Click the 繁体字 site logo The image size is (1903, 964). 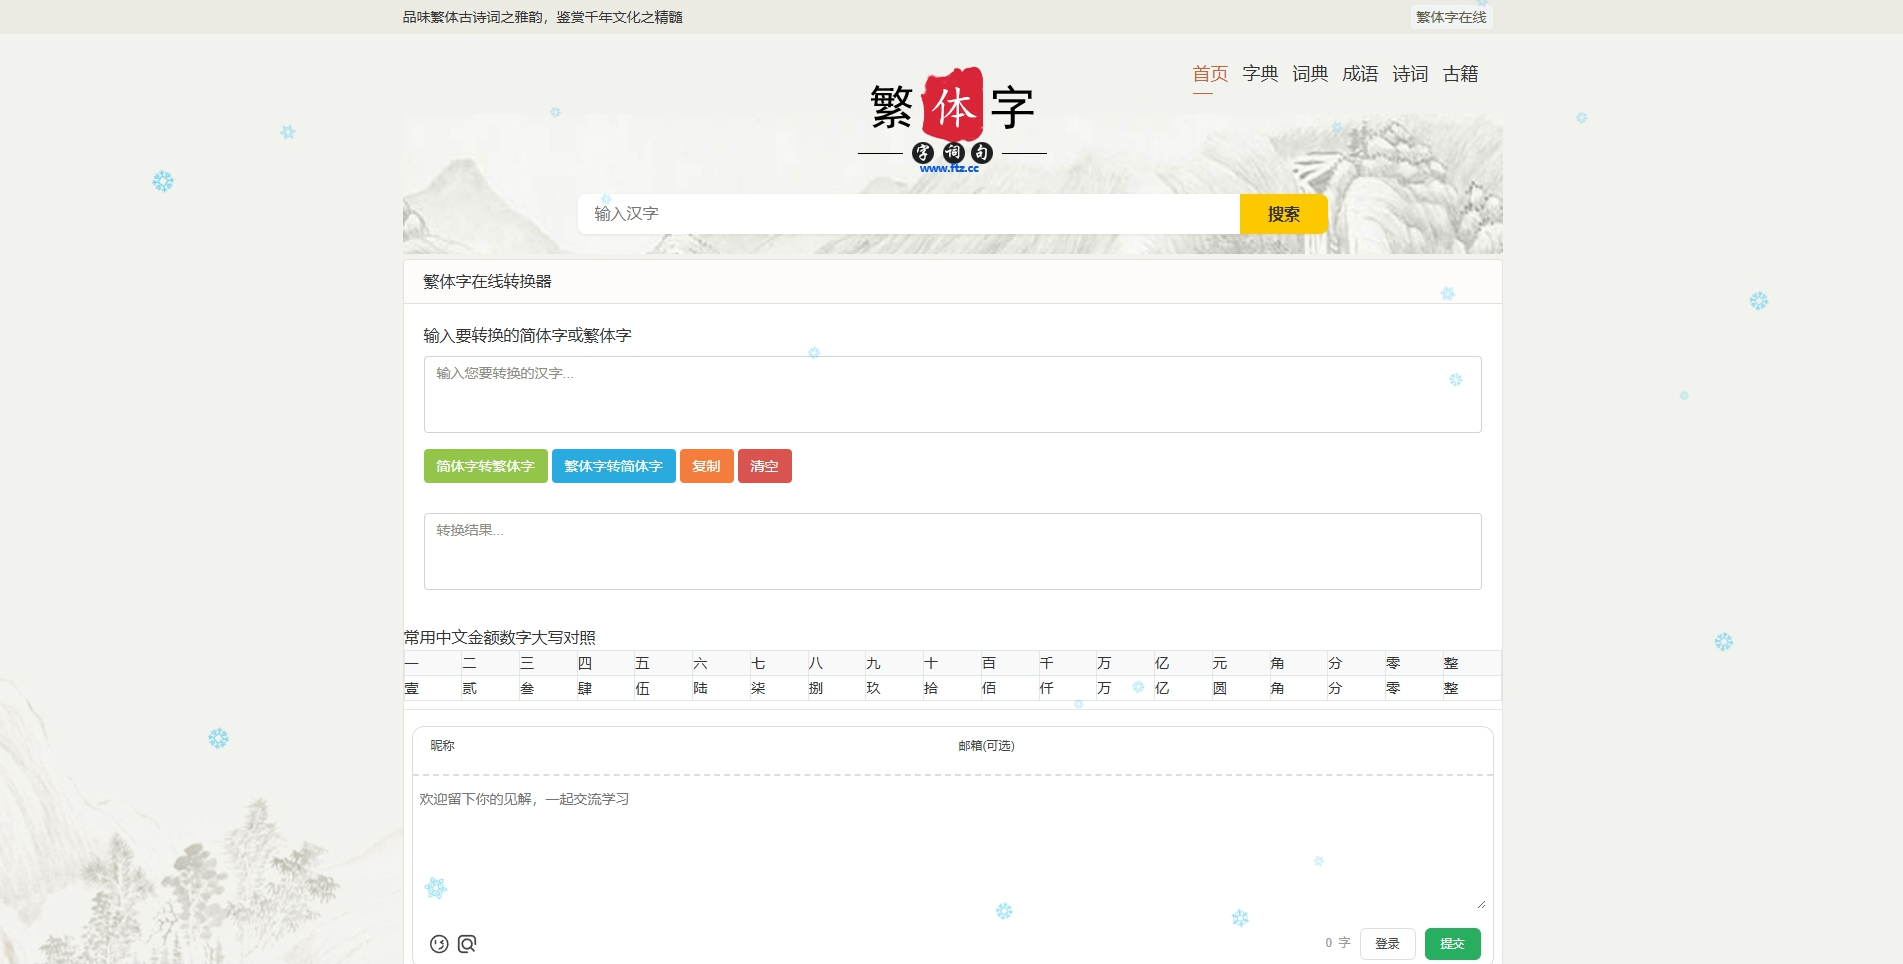[x=950, y=110]
